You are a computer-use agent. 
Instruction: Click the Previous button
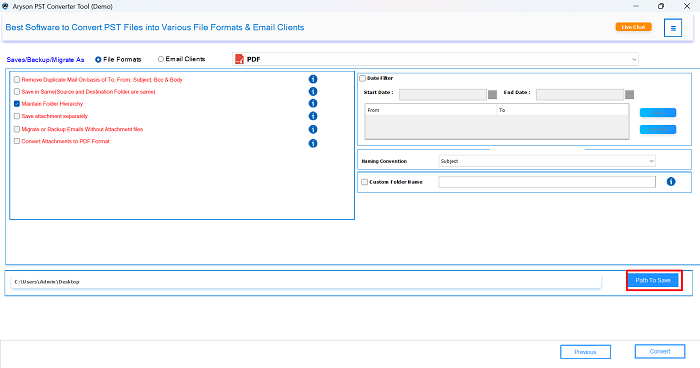pos(585,352)
